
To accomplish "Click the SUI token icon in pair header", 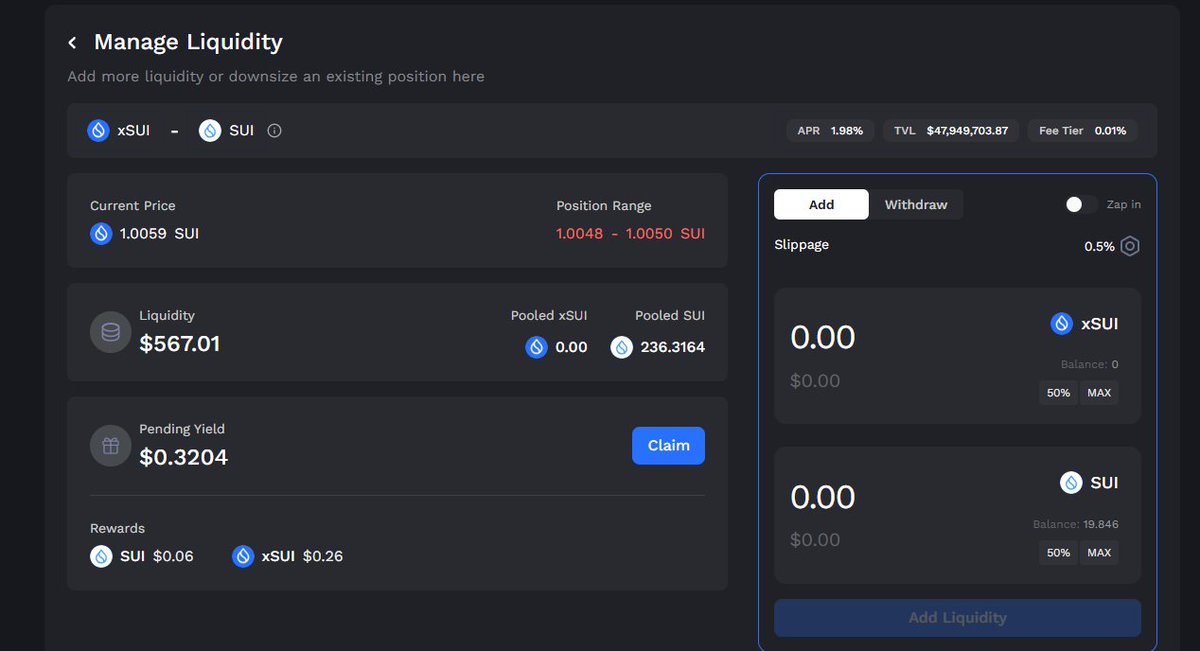I will point(210,130).
